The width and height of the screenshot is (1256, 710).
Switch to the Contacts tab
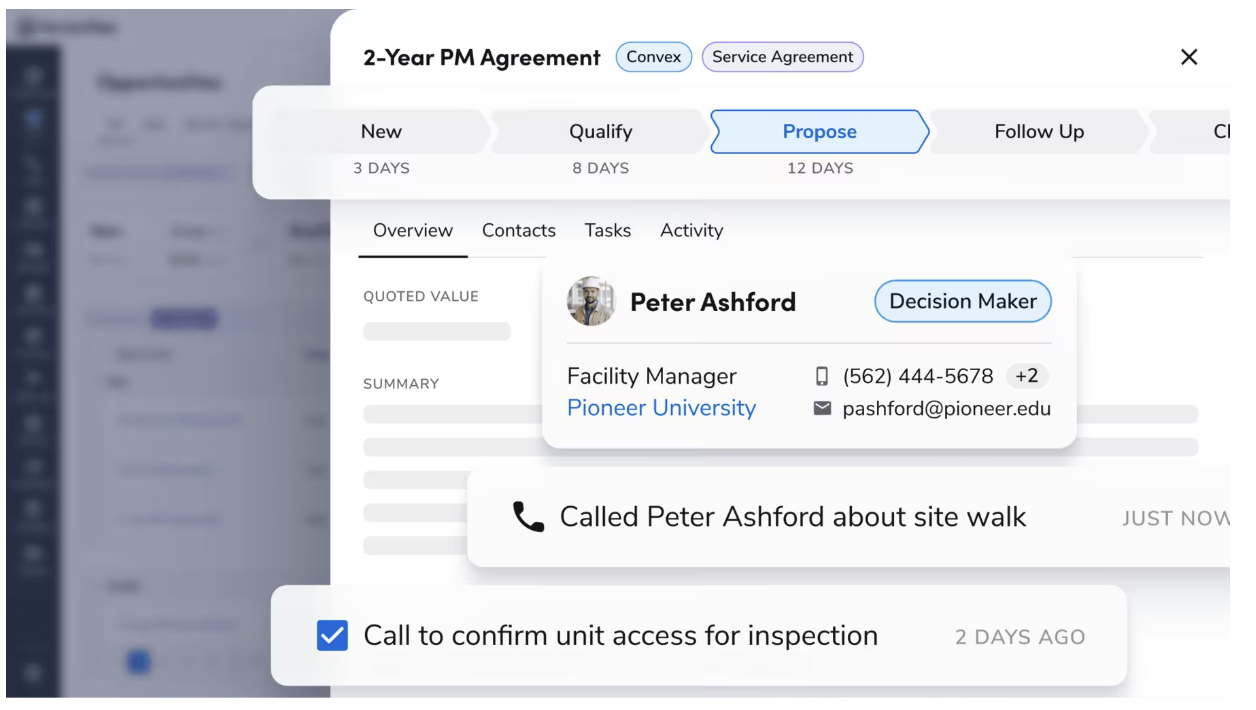pyautogui.click(x=519, y=230)
